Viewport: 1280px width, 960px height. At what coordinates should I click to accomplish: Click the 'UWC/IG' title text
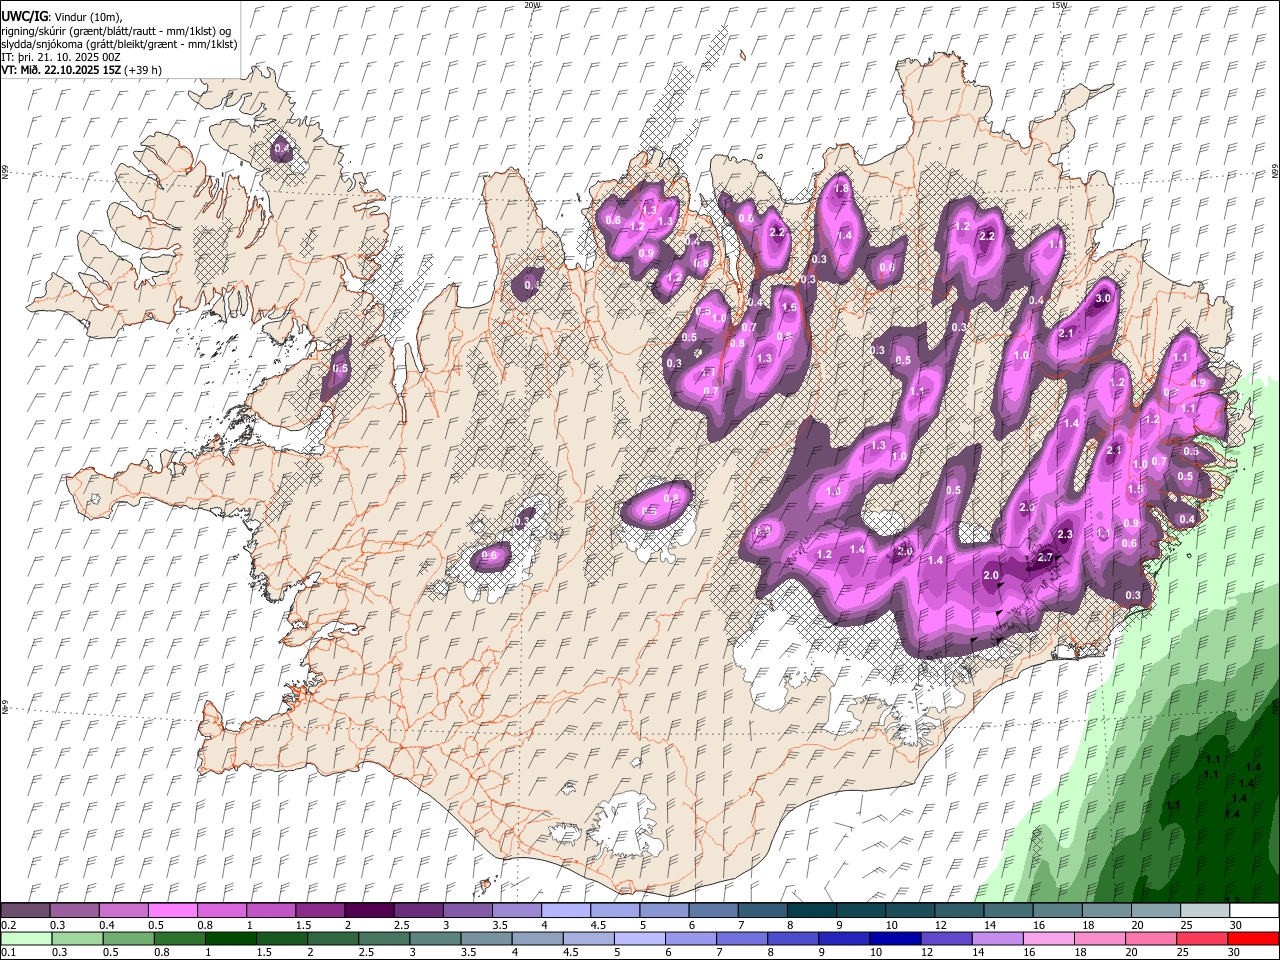click(x=23, y=17)
